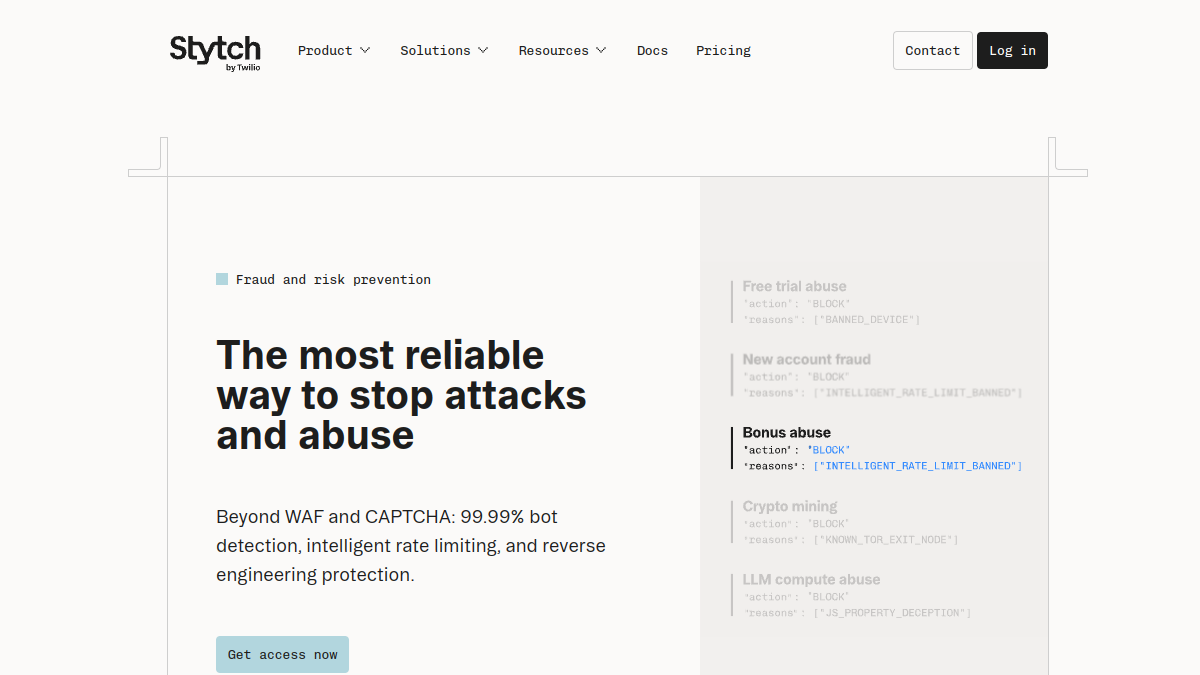Click the Fraud and risk prevention label
The height and width of the screenshot is (675, 1200).
pos(333,280)
